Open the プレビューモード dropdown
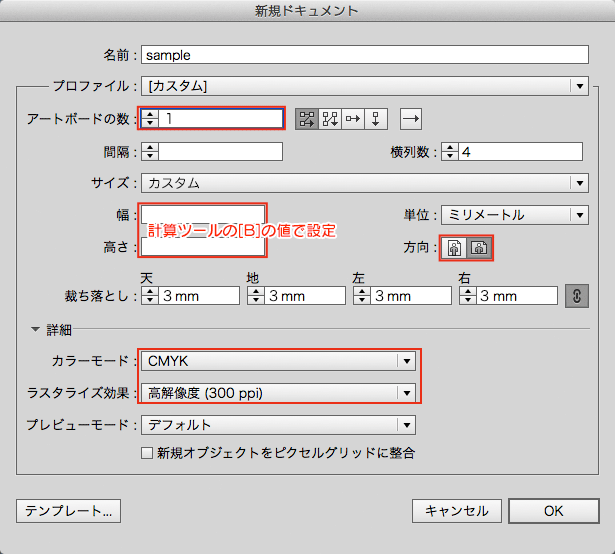 (x=277, y=425)
